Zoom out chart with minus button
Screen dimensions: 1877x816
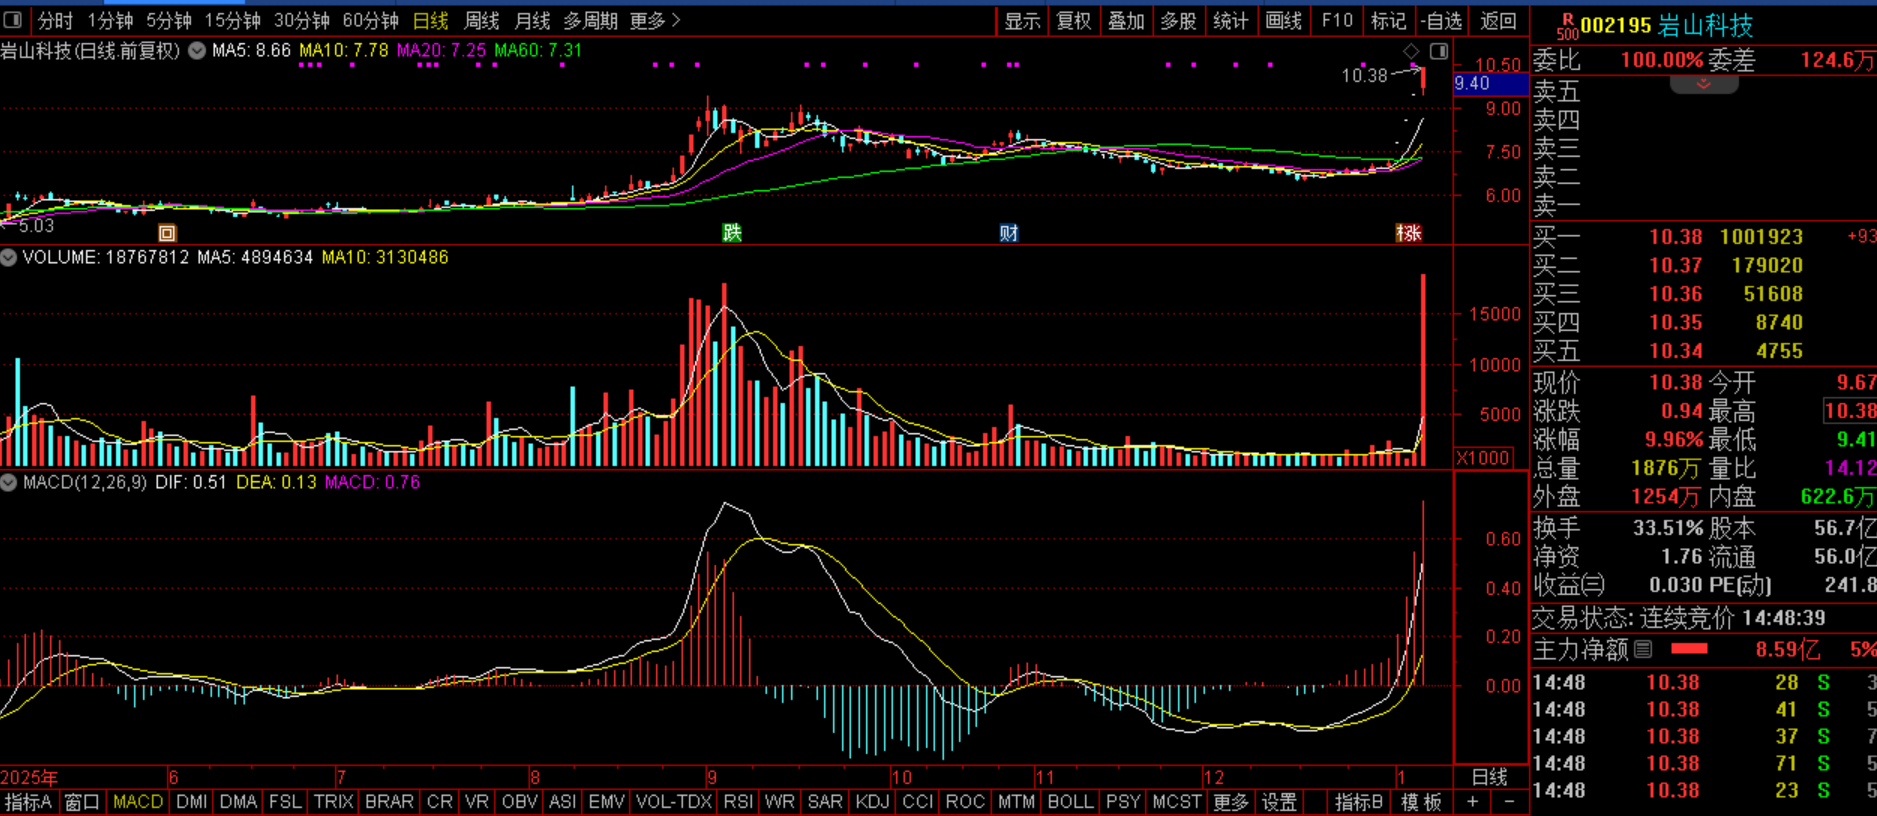pos(1509,802)
